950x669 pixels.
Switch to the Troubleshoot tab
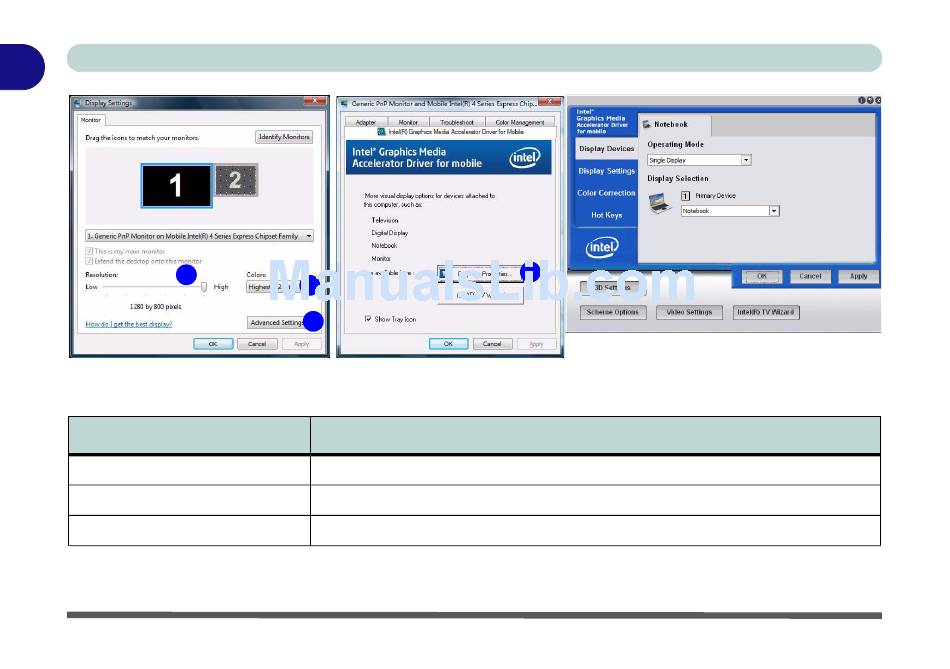(x=457, y=122)
